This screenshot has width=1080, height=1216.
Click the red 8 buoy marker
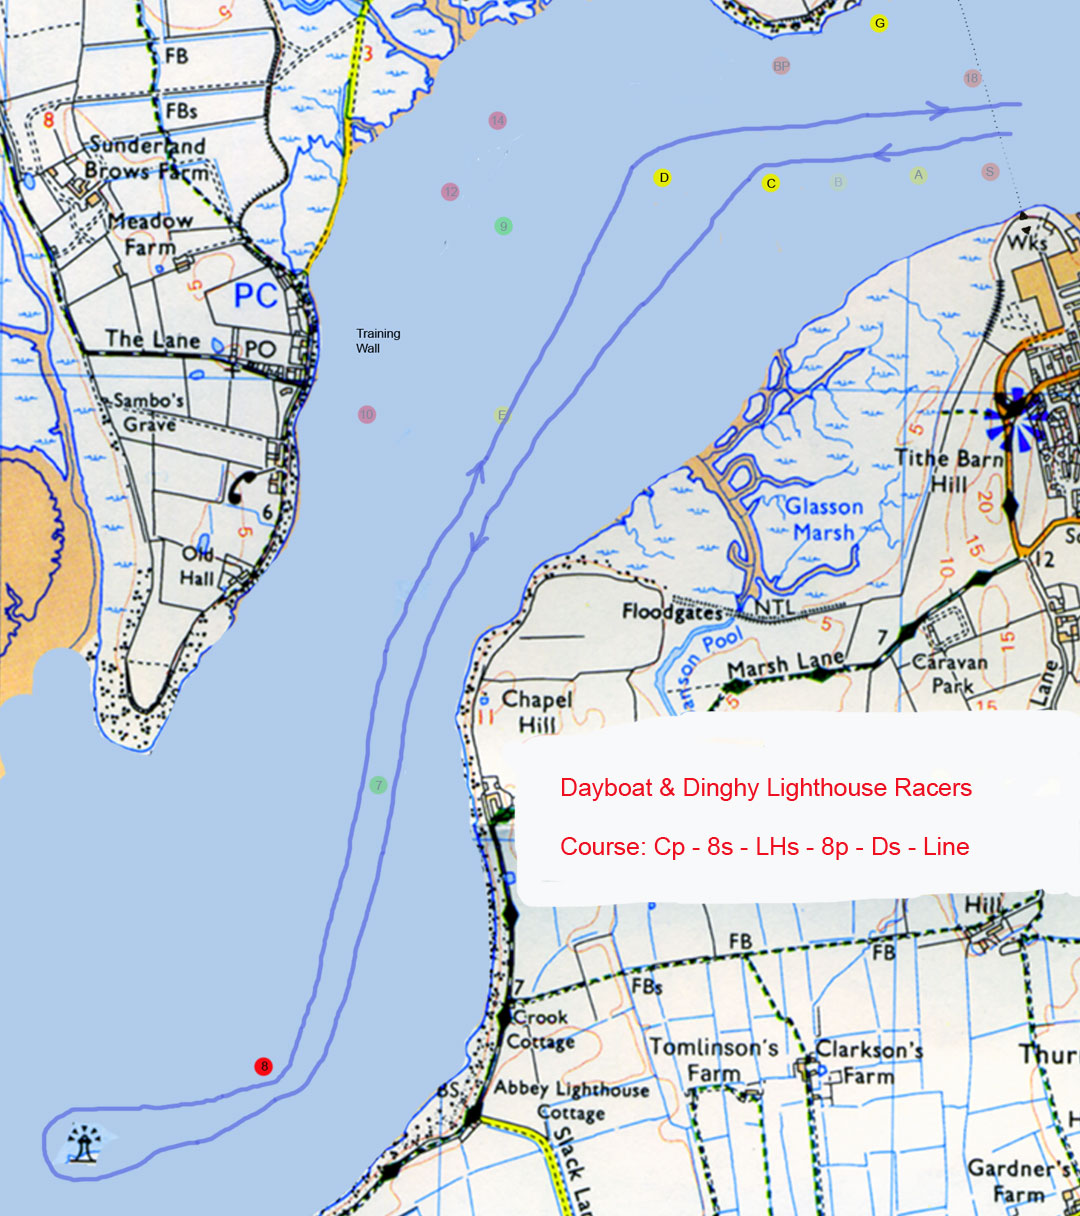tap(263, 1066)
